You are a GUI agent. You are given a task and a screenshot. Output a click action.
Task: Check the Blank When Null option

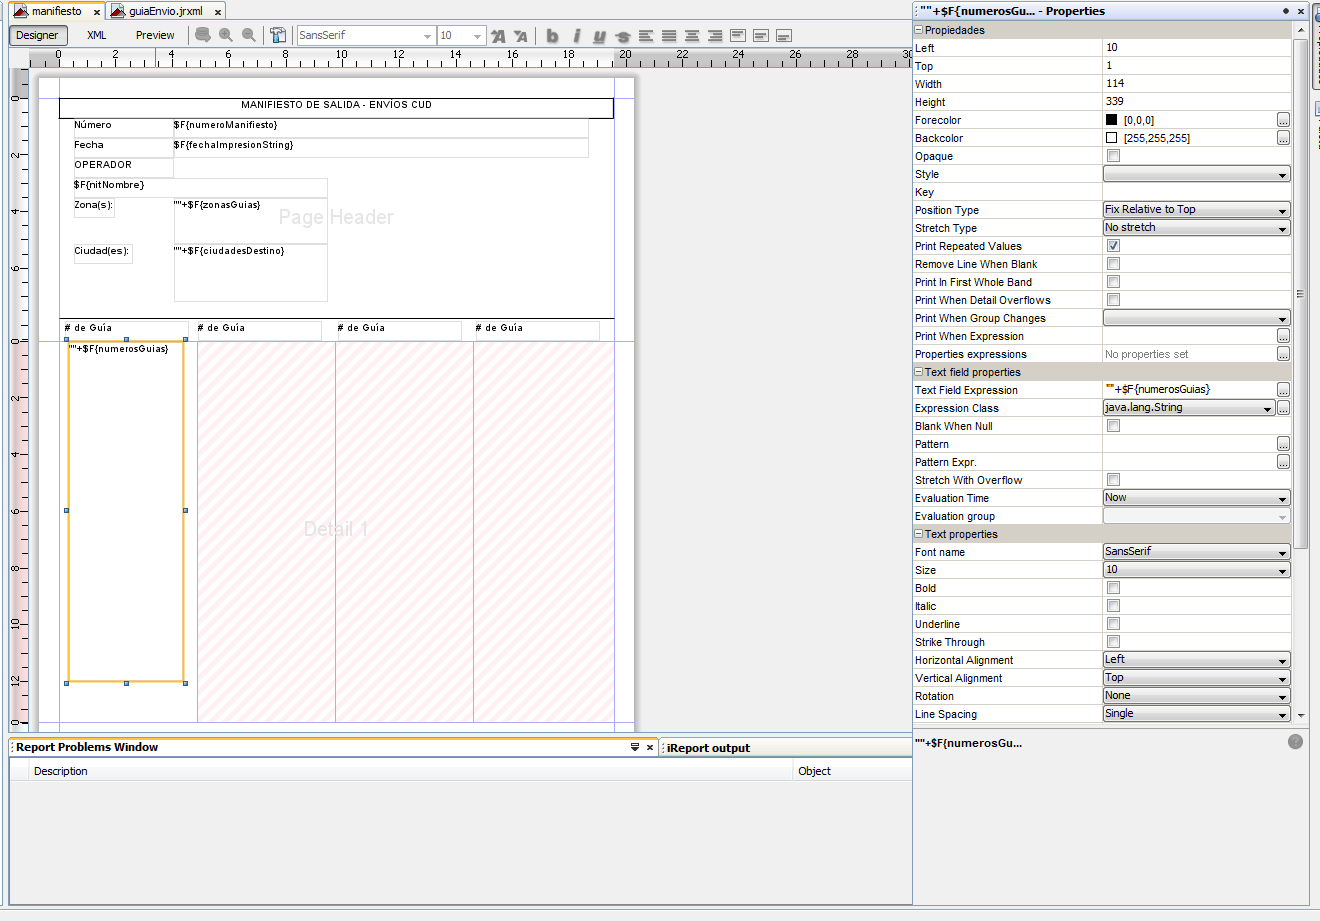[x=1113, y=425]
